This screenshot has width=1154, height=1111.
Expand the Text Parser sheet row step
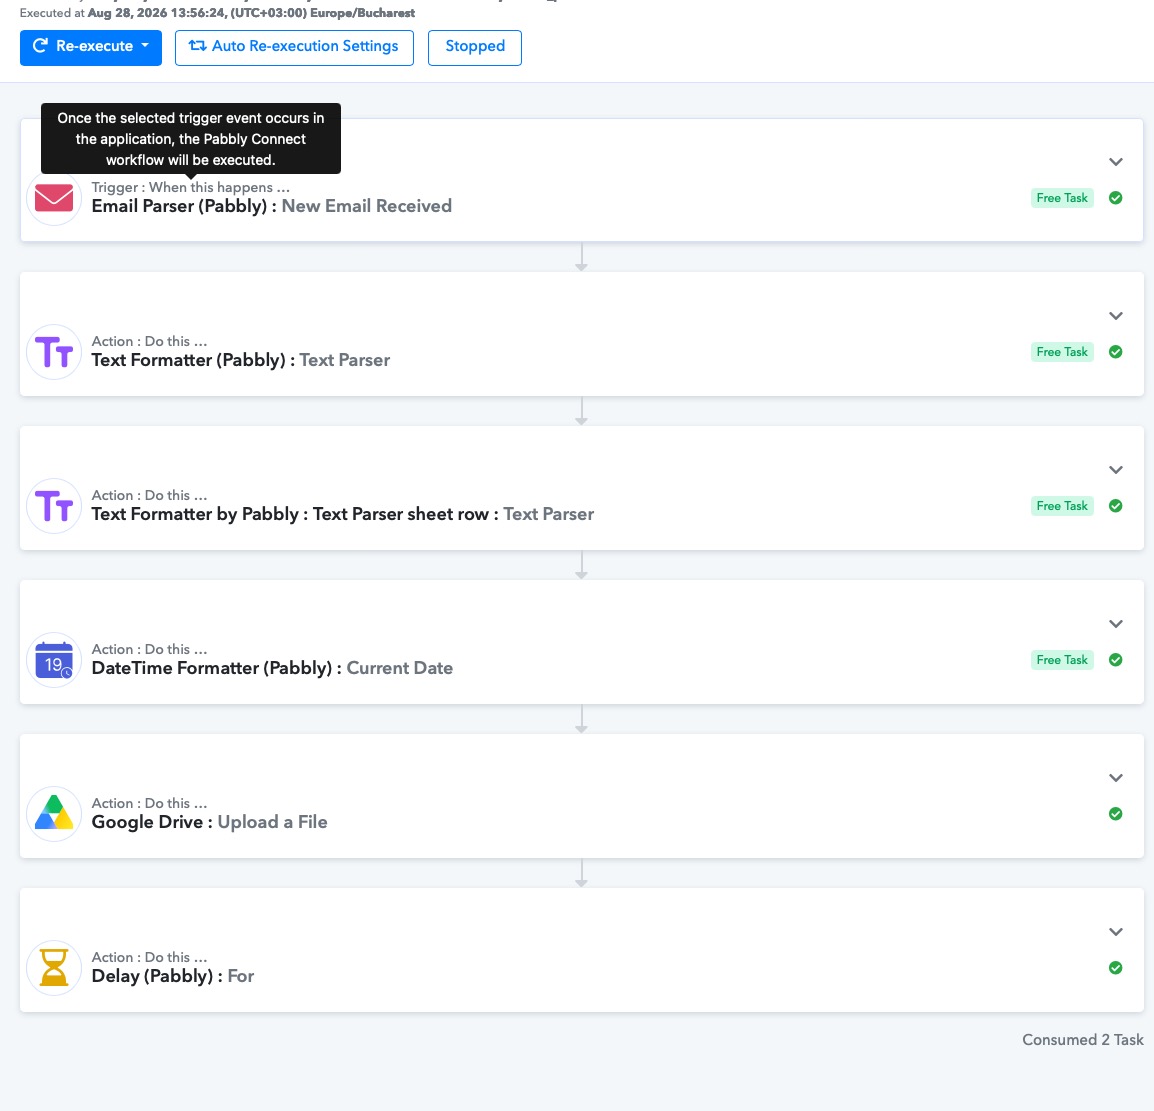click(x=1116, y=469)
